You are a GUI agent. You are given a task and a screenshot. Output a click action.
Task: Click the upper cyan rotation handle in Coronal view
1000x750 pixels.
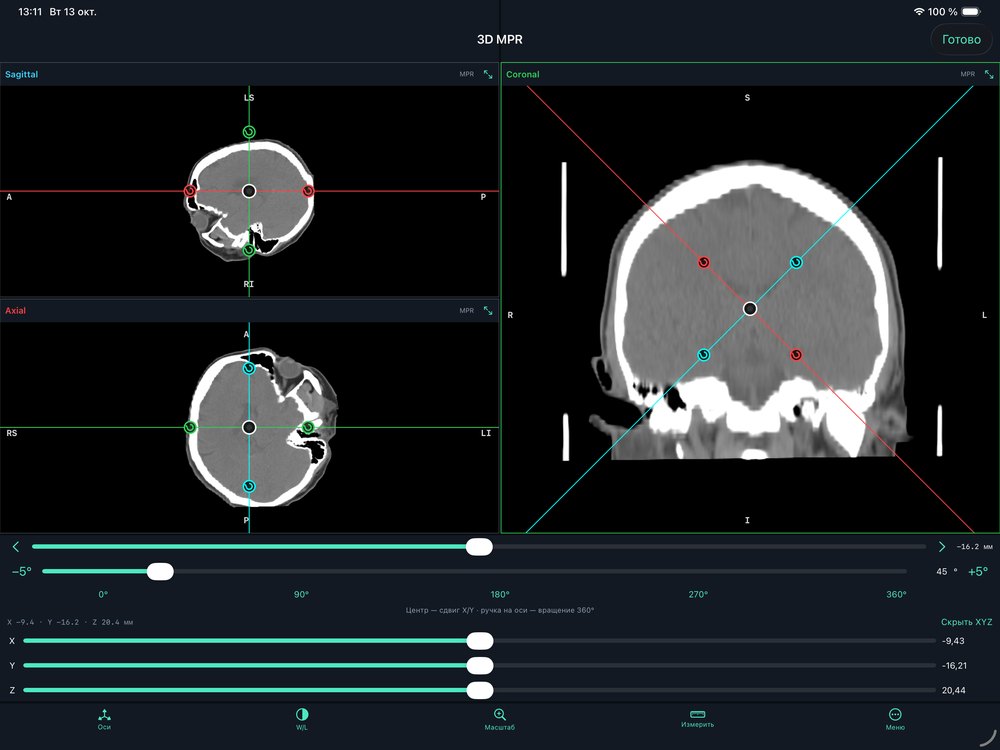[x=796, y=262]
